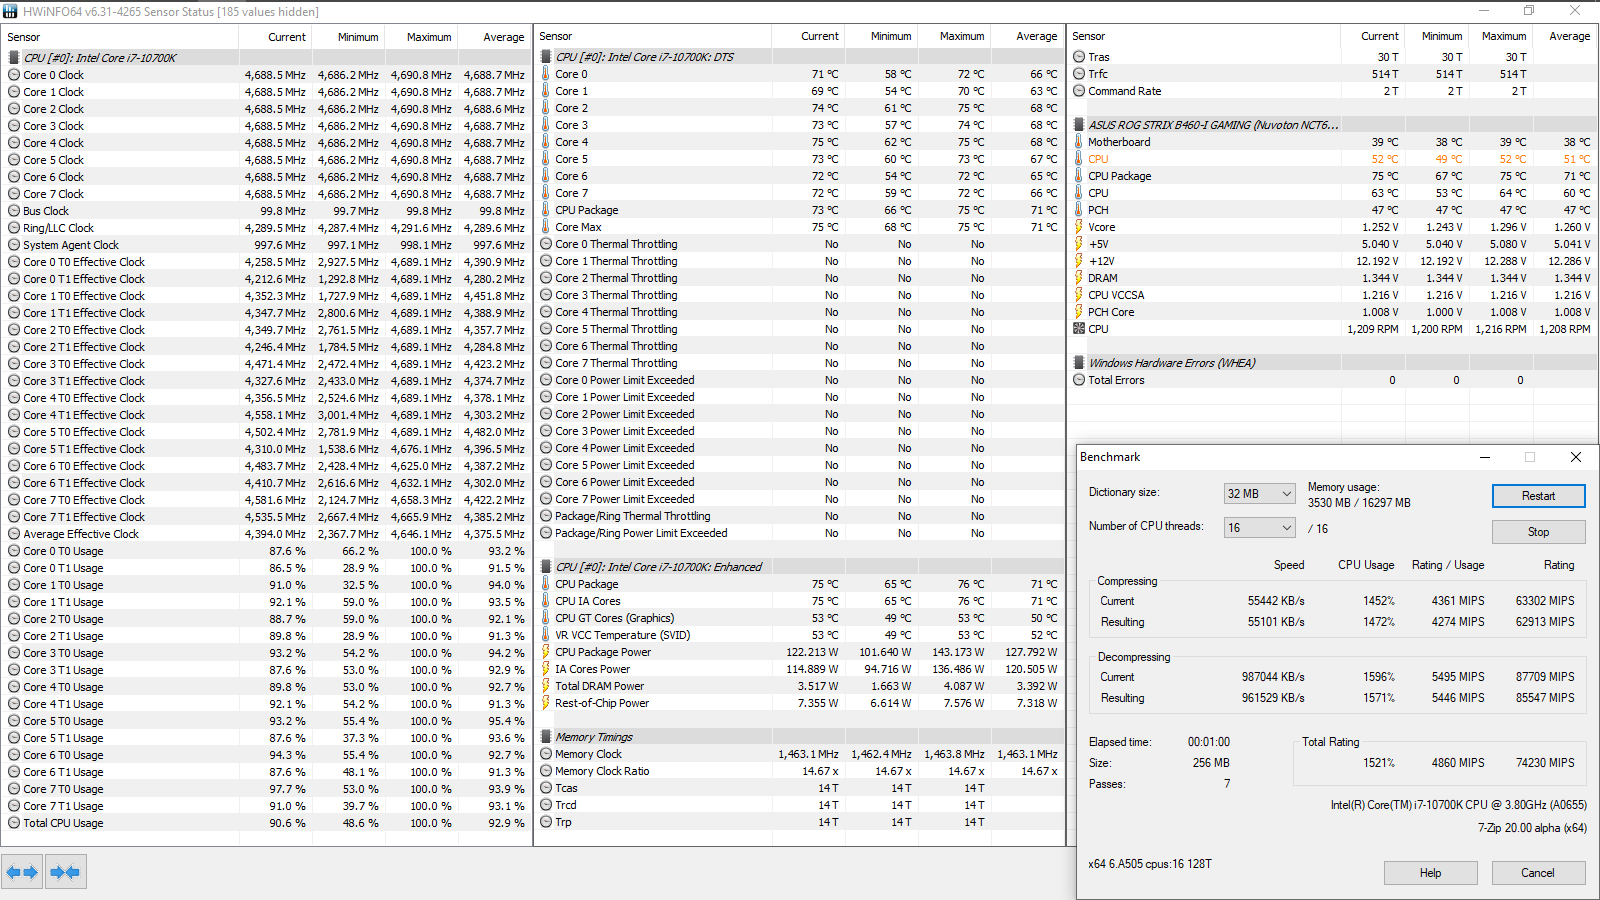
Task: Click the Cancel button in Benchmark
Action: pyautogui.click(x=1538, y=873)
